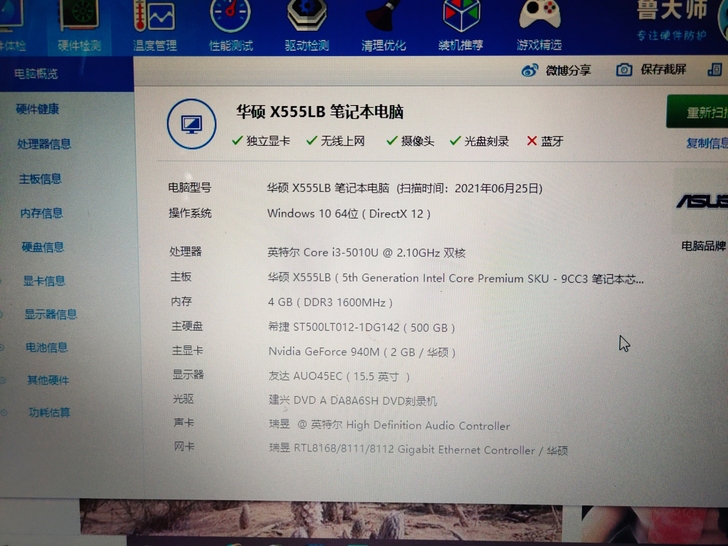This screenshot has height=546, width=728.
Task: Click the ASUS brand logo
Action: pyautogui.click(x=702, y=201)
